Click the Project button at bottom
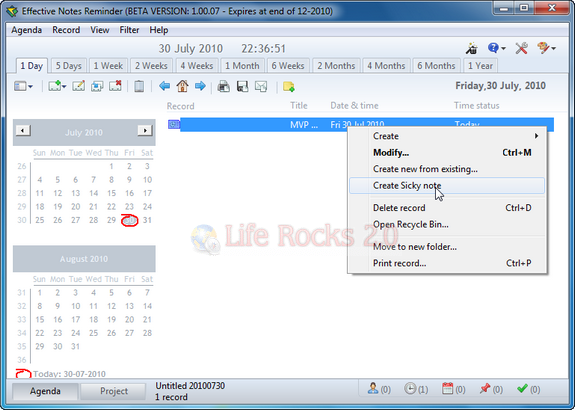575x410 pixels. click(114, 391)
